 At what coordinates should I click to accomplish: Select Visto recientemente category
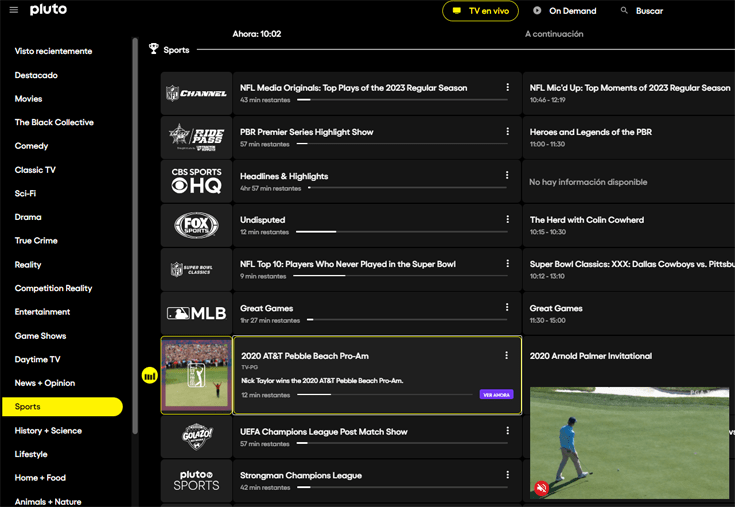coord(53,51)
